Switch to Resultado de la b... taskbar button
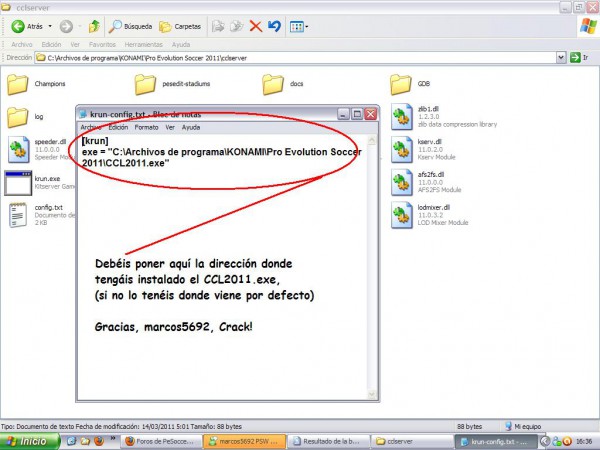The width and height of the screenshot is (600, 450). 328,441
